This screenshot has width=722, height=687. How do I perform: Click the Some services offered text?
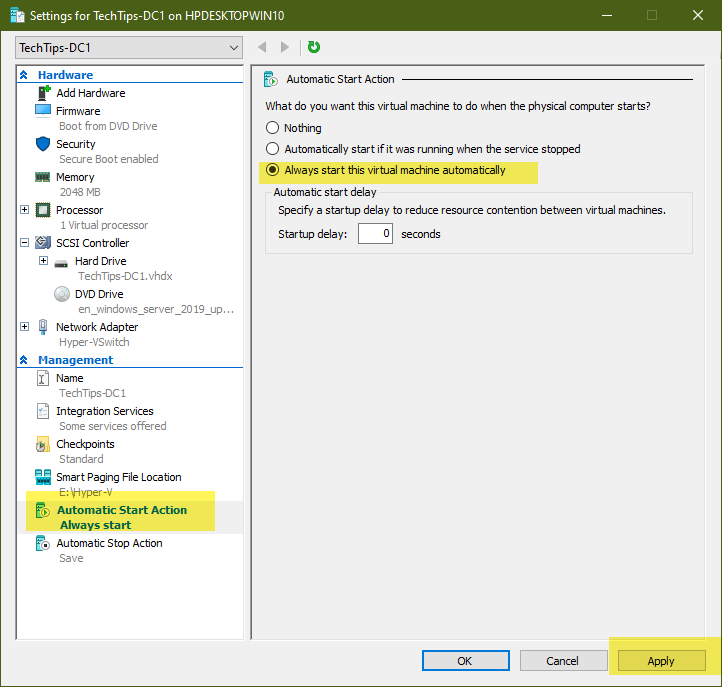pos(113,426)
